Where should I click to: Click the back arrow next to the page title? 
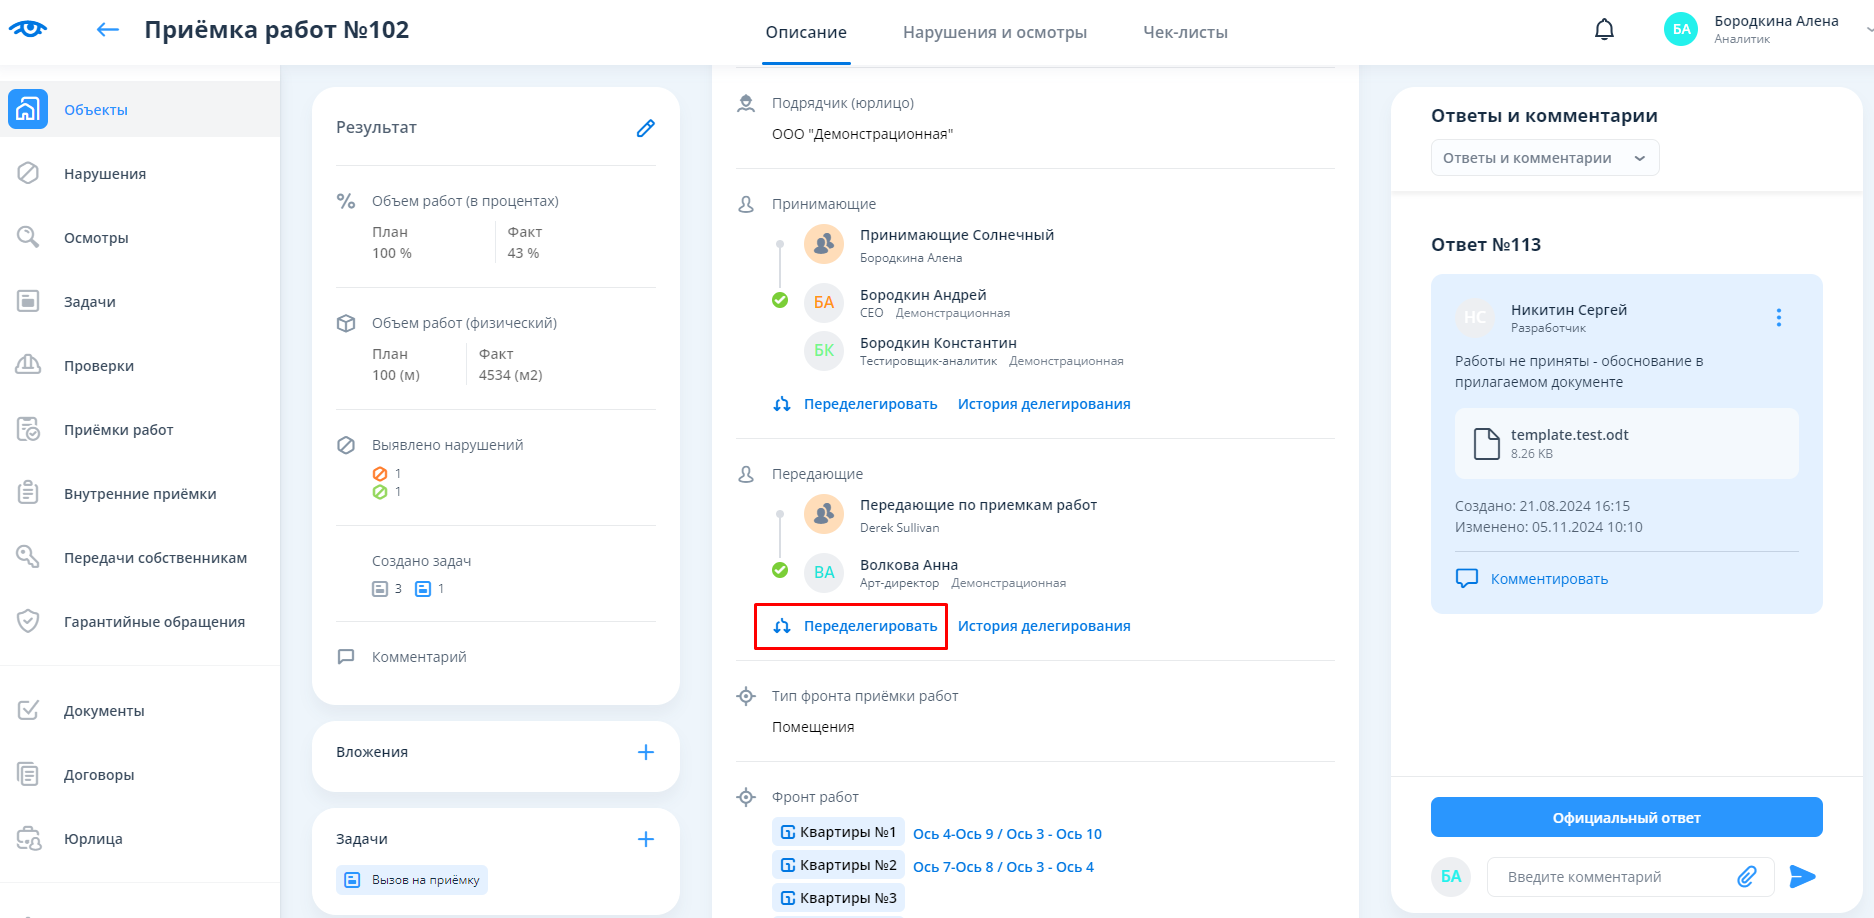[x=107, y=30]
